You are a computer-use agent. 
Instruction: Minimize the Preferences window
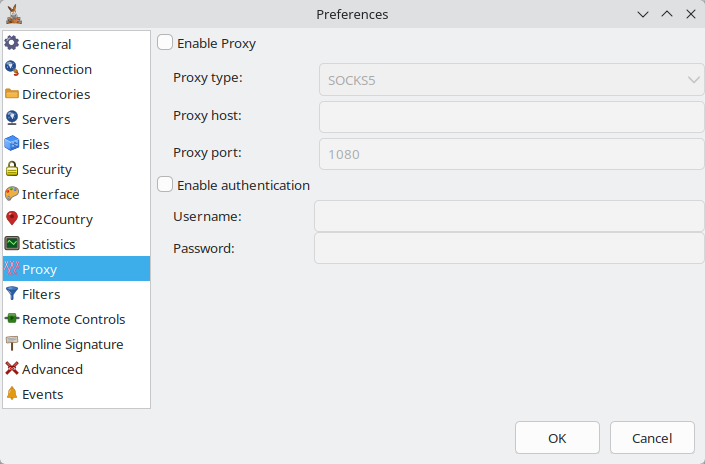pyautogui.click(x=643, y=14)
